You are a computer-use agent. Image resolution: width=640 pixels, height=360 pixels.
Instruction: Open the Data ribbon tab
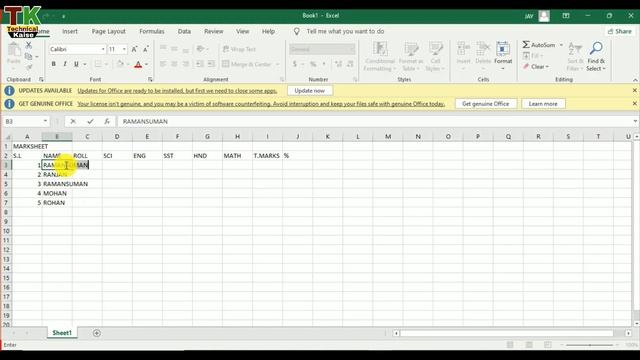184,31
